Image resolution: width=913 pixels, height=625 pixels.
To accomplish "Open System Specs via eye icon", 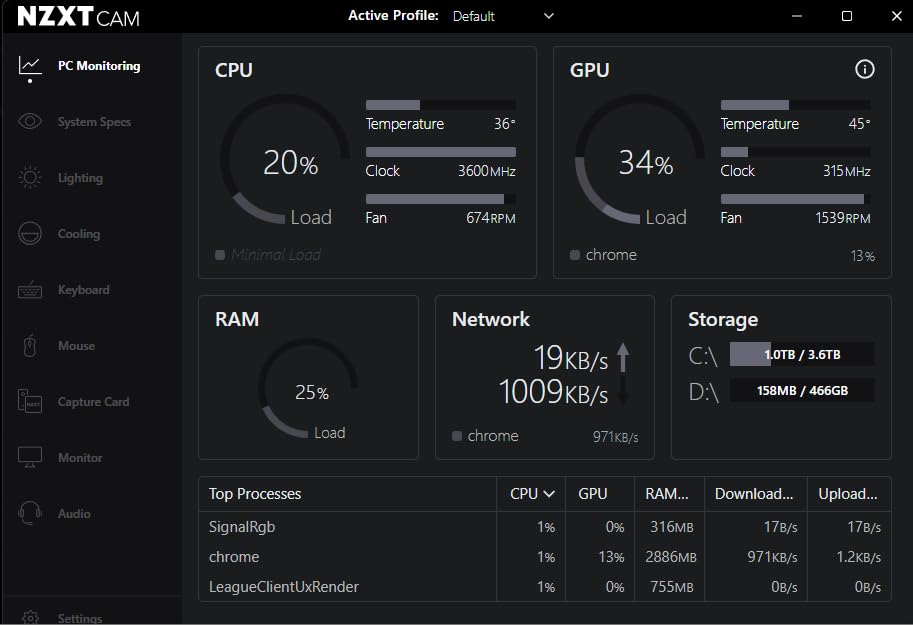I will (30, 122).
